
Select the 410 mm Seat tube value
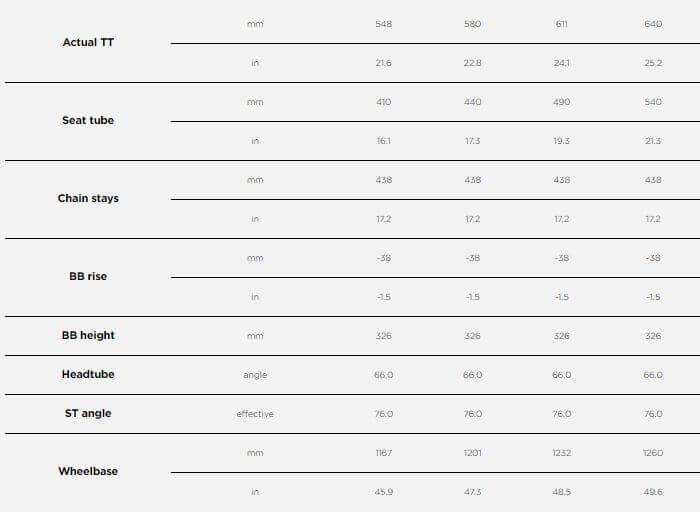[x=384, y=101]
